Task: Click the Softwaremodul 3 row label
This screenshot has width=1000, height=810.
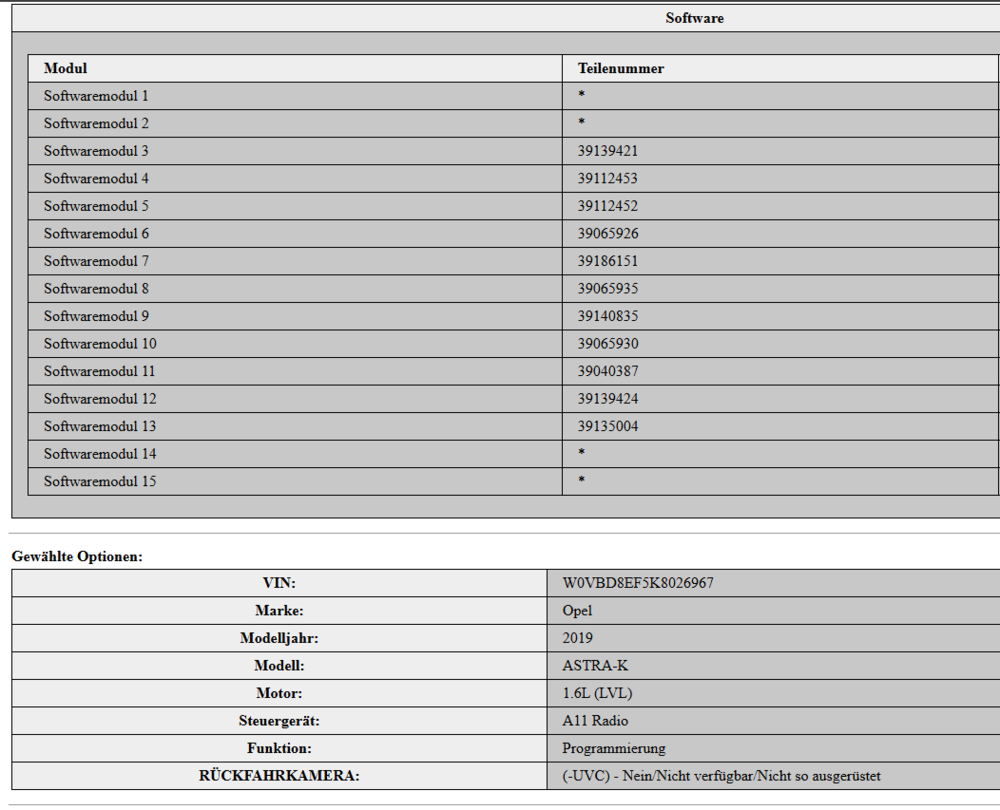Action: point(96,151)
